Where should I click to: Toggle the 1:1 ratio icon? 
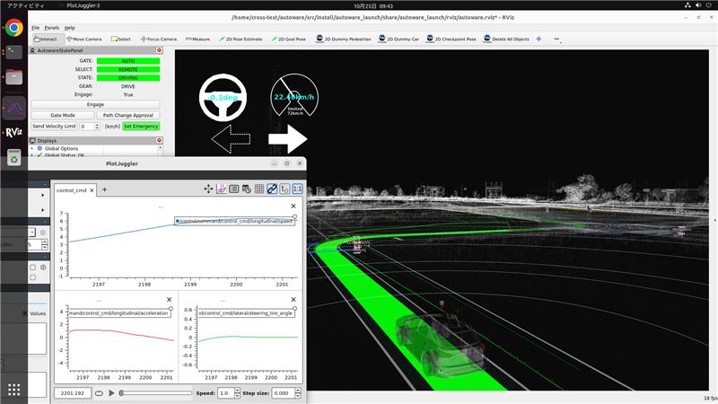[x=298, y=189]
